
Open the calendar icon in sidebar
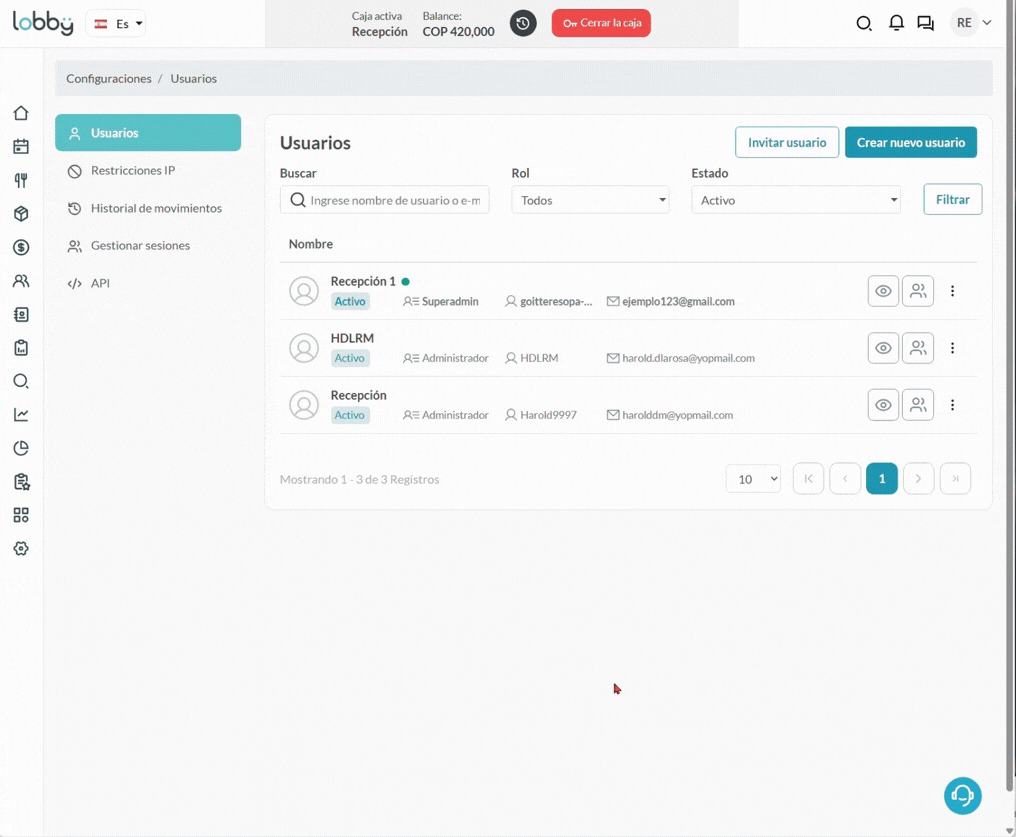(x=21, y=147)
